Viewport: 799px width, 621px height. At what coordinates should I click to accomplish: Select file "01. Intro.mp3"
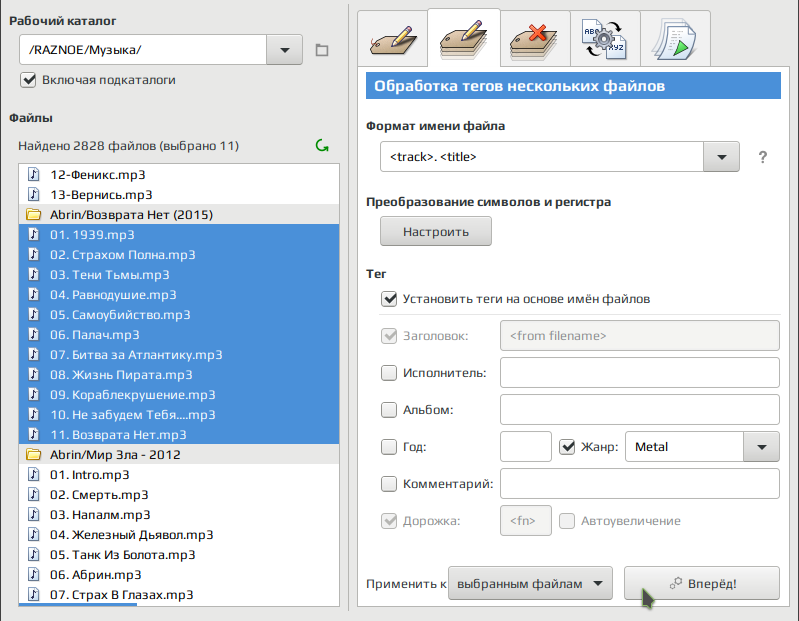click(179, 474)
